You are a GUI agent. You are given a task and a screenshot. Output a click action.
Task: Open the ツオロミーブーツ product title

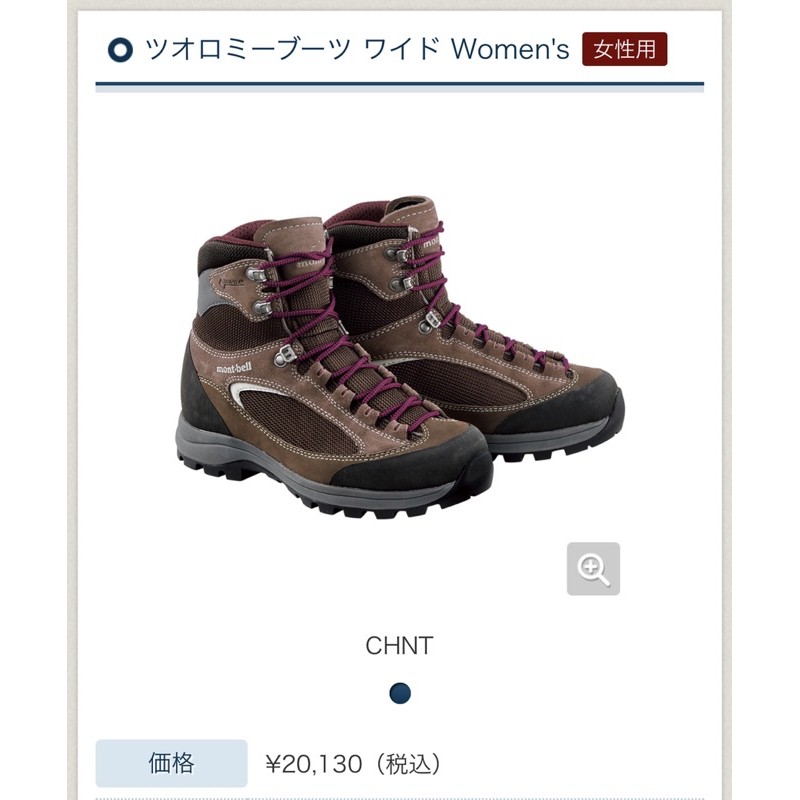tap(248, 49)
